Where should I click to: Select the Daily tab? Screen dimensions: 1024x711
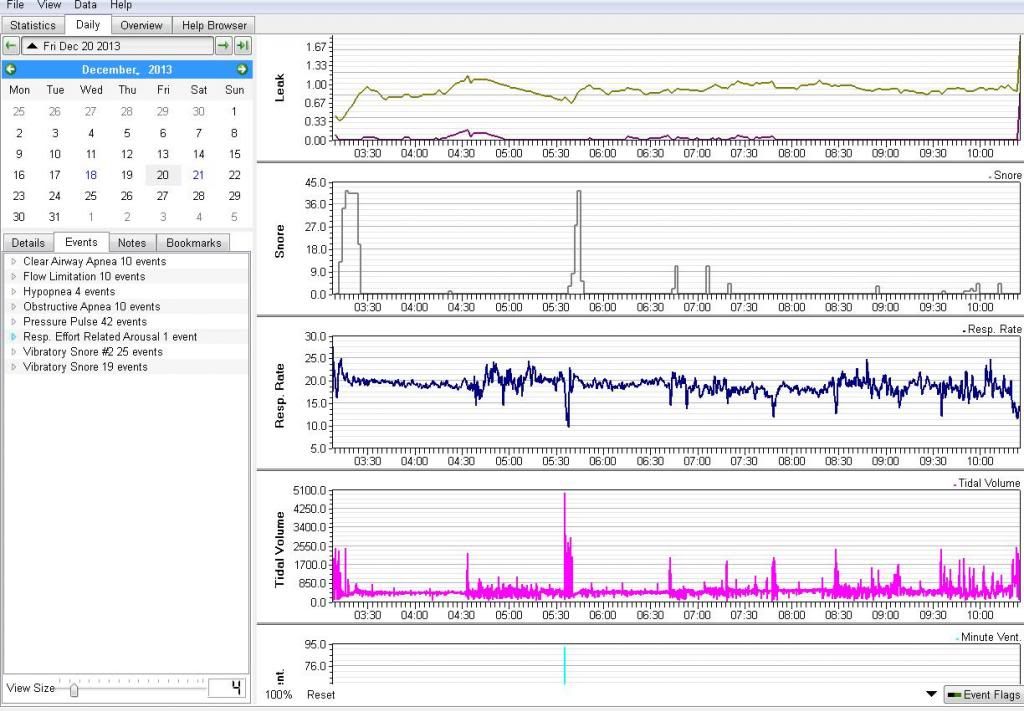[88, 25]
